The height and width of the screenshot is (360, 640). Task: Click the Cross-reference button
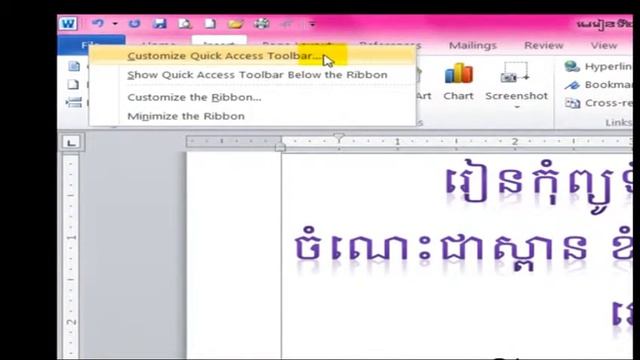(x=598, y=103)
